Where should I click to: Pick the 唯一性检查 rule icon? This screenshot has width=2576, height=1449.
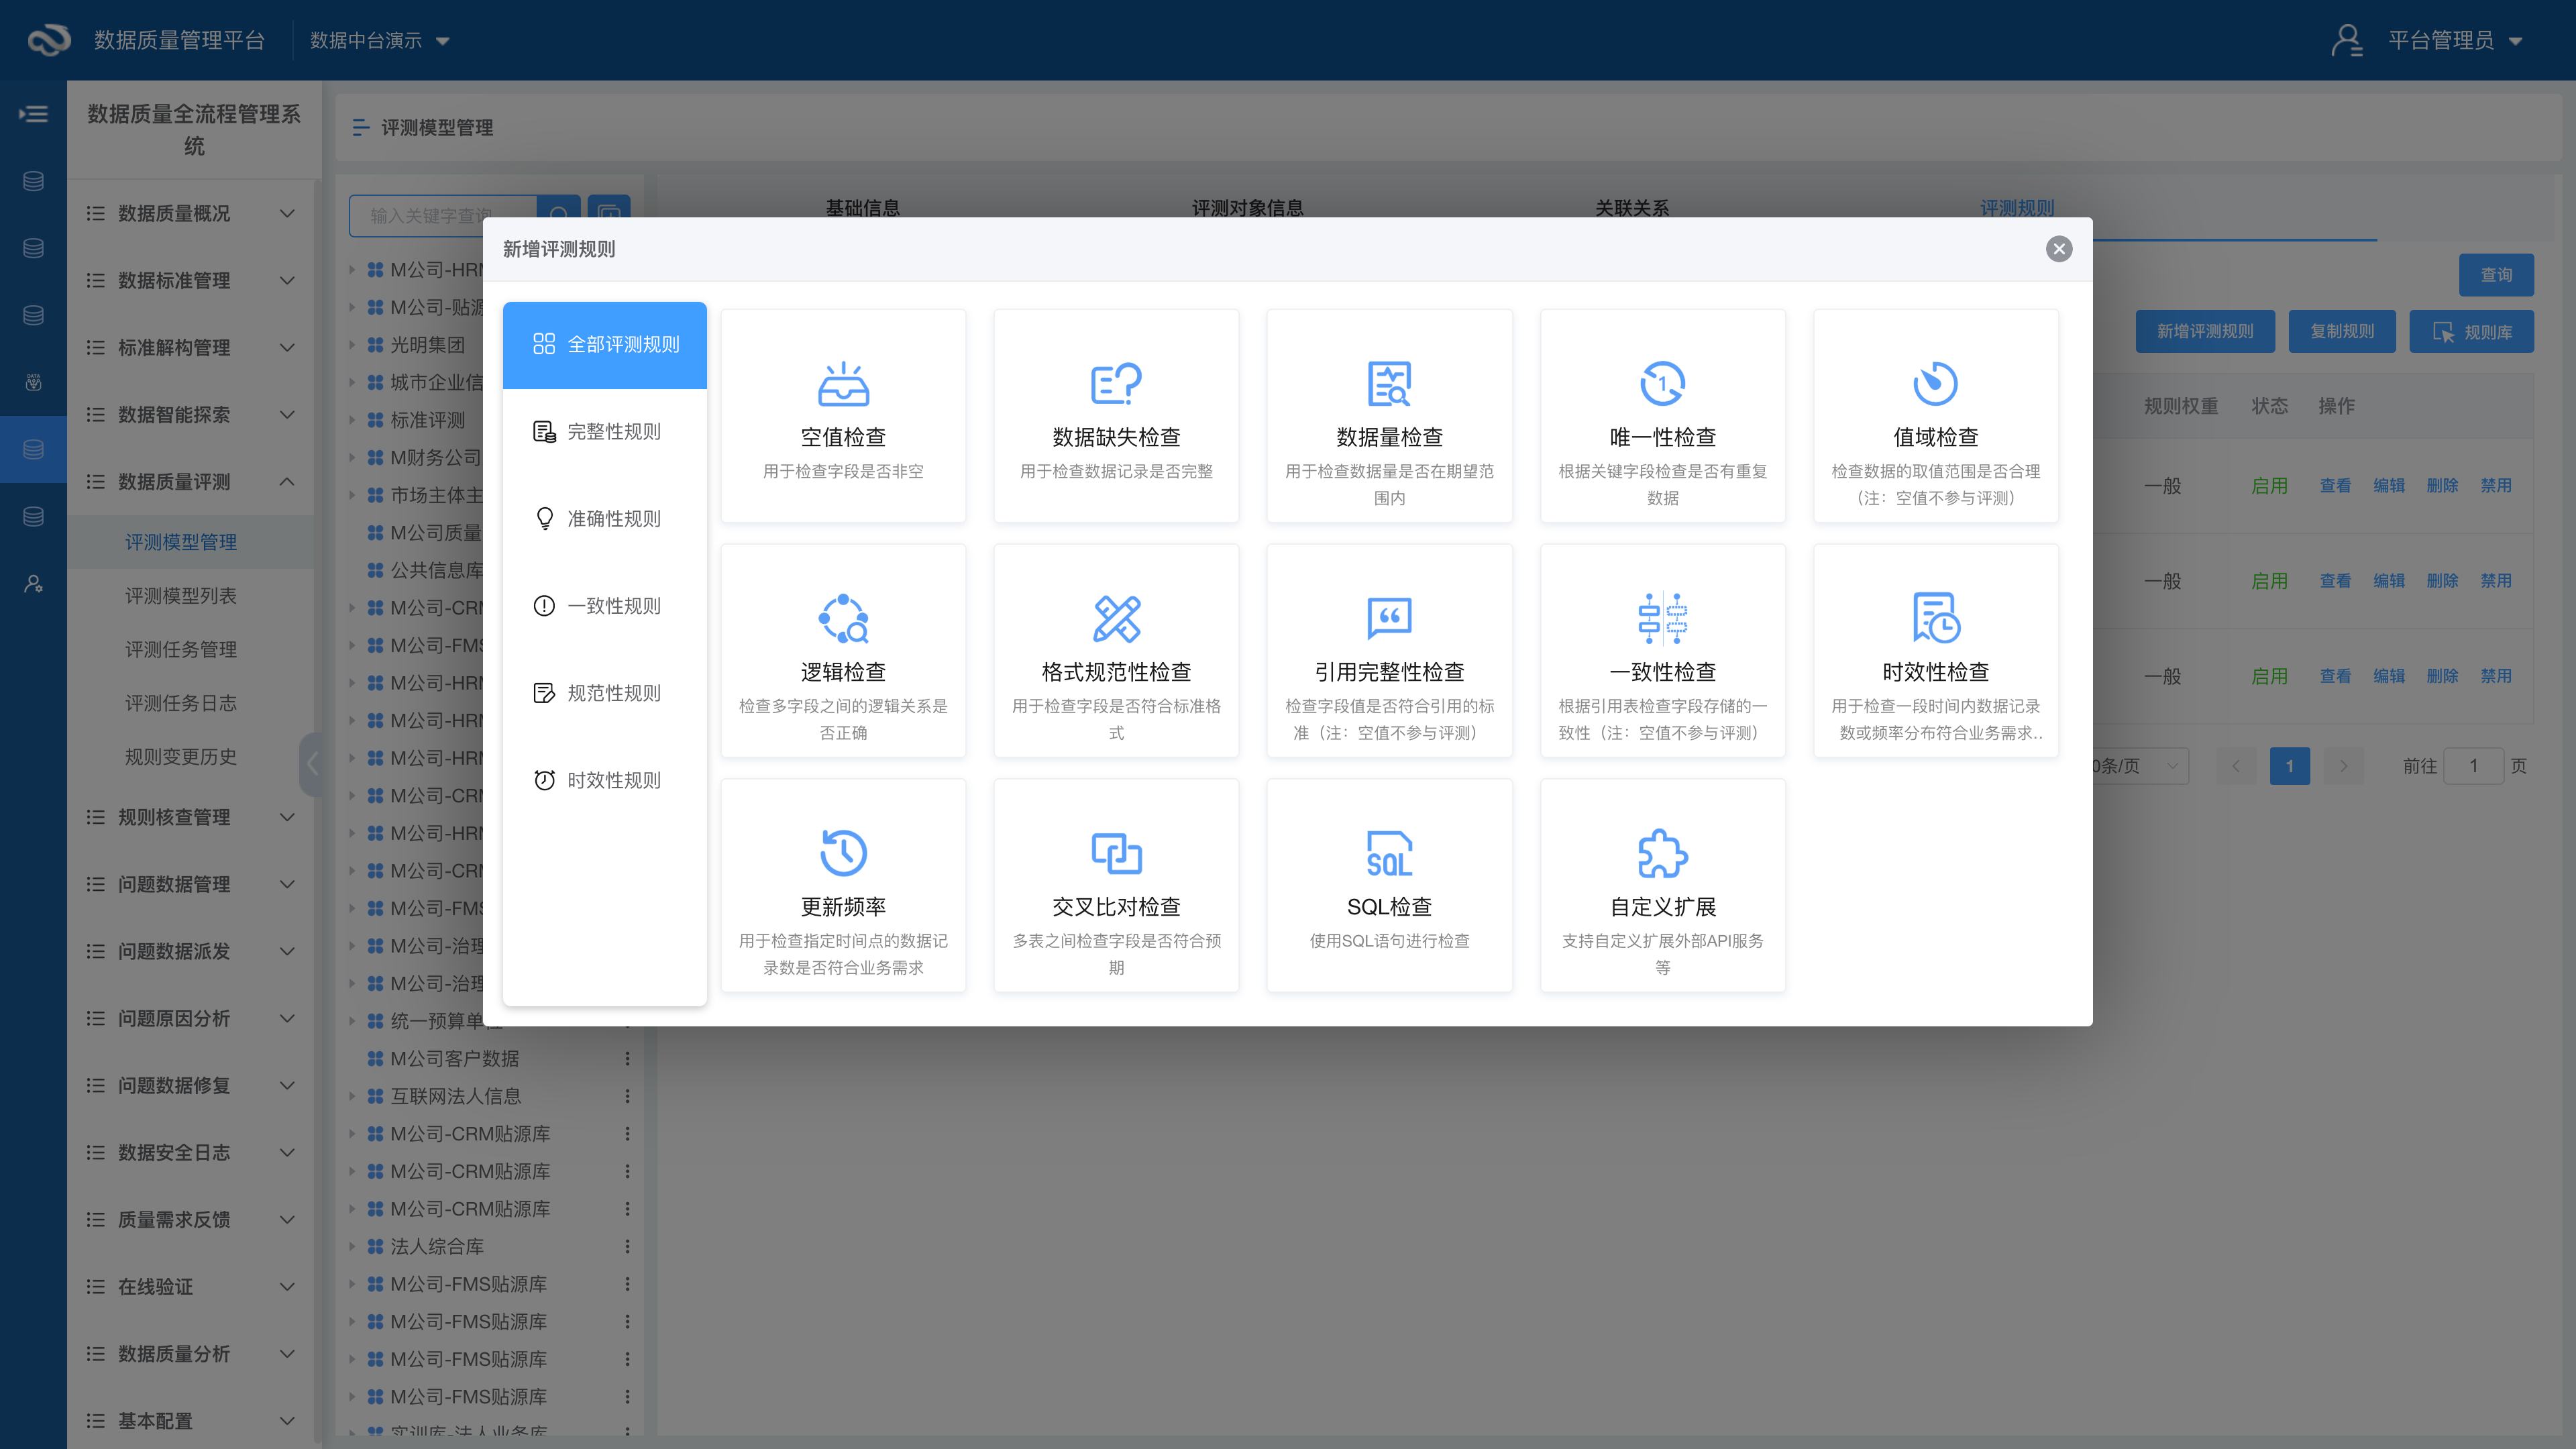[x=1662, y=384]
